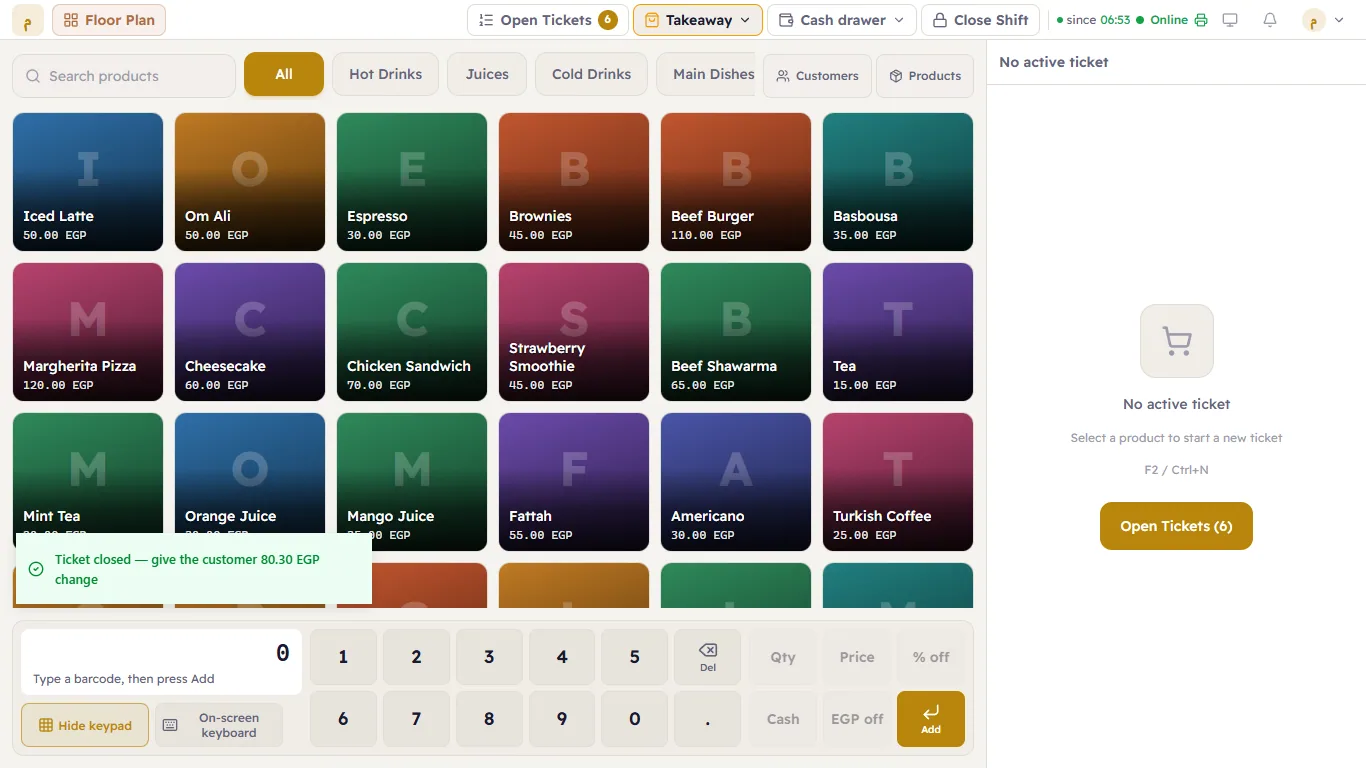The image size is (1366, 768).
Task: Click the Add enter-arrow key
Action: tap(930, 719)
